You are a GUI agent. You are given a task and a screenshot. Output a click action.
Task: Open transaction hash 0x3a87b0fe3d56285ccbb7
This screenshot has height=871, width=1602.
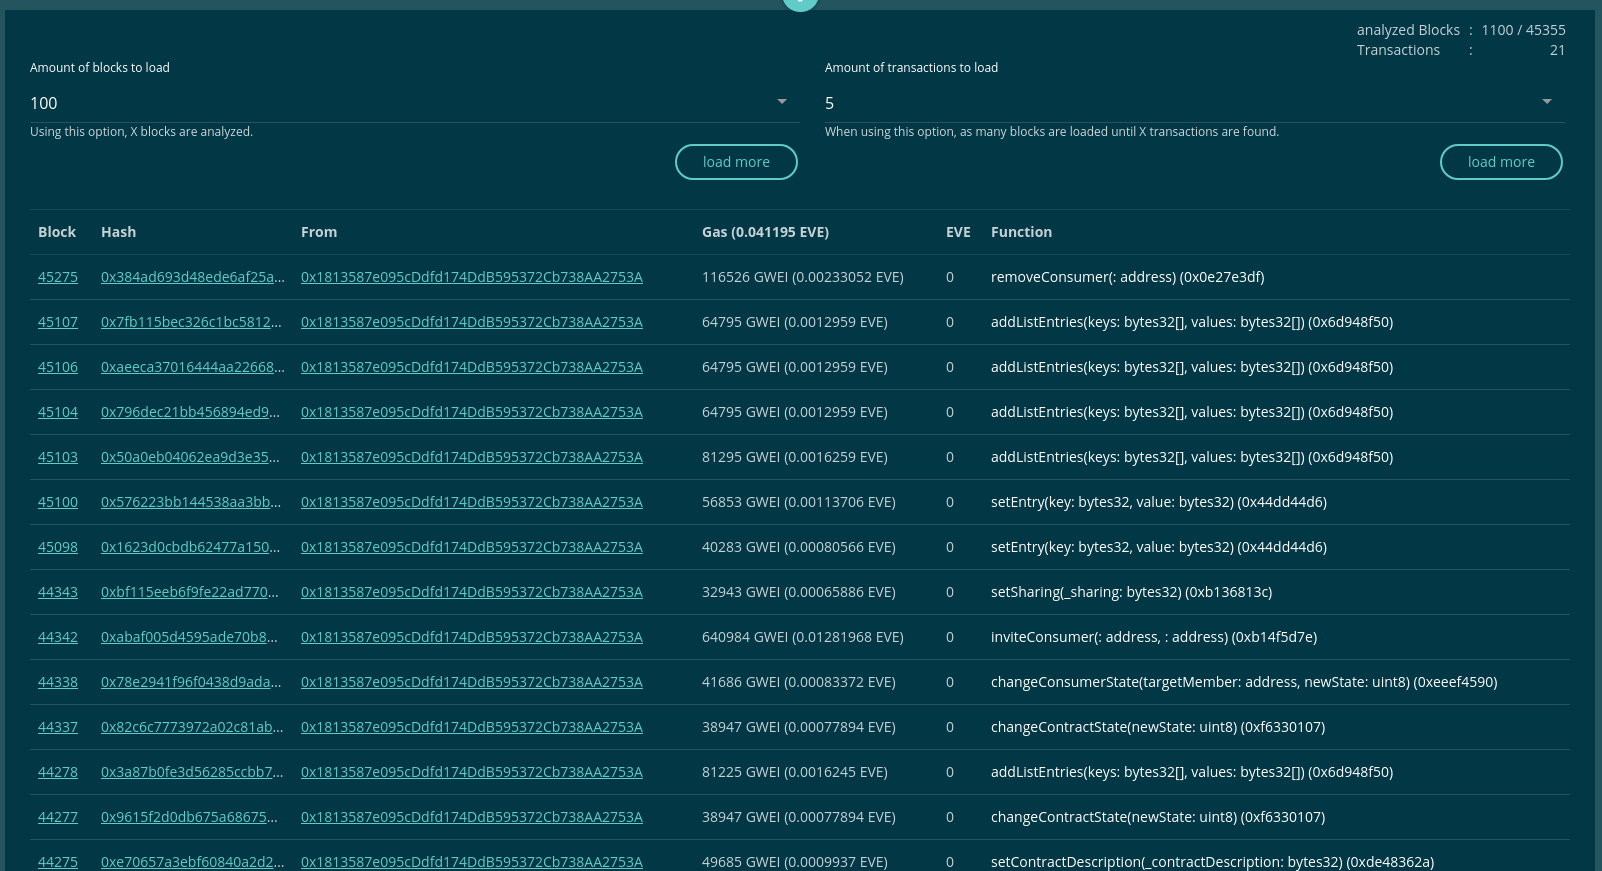pos(192,772)
